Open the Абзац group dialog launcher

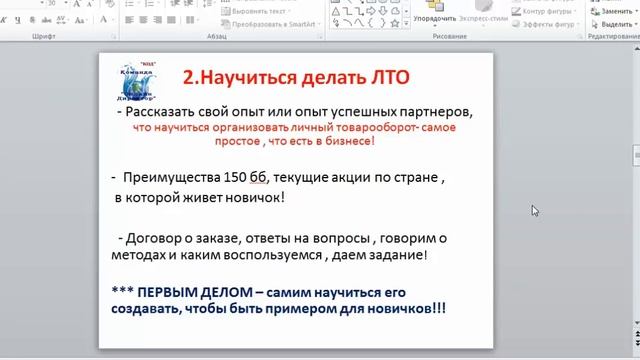tap(320, 37)
